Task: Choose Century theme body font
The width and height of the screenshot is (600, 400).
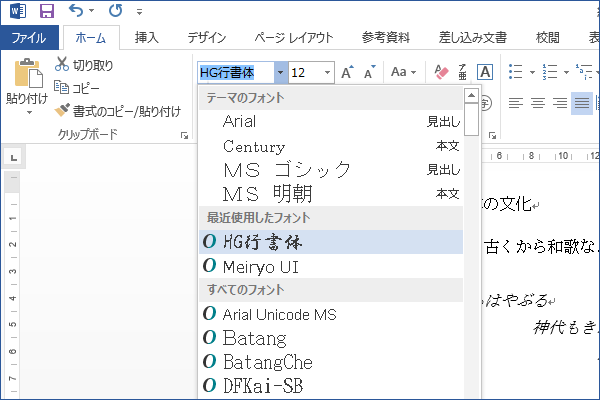Action: 331,146
